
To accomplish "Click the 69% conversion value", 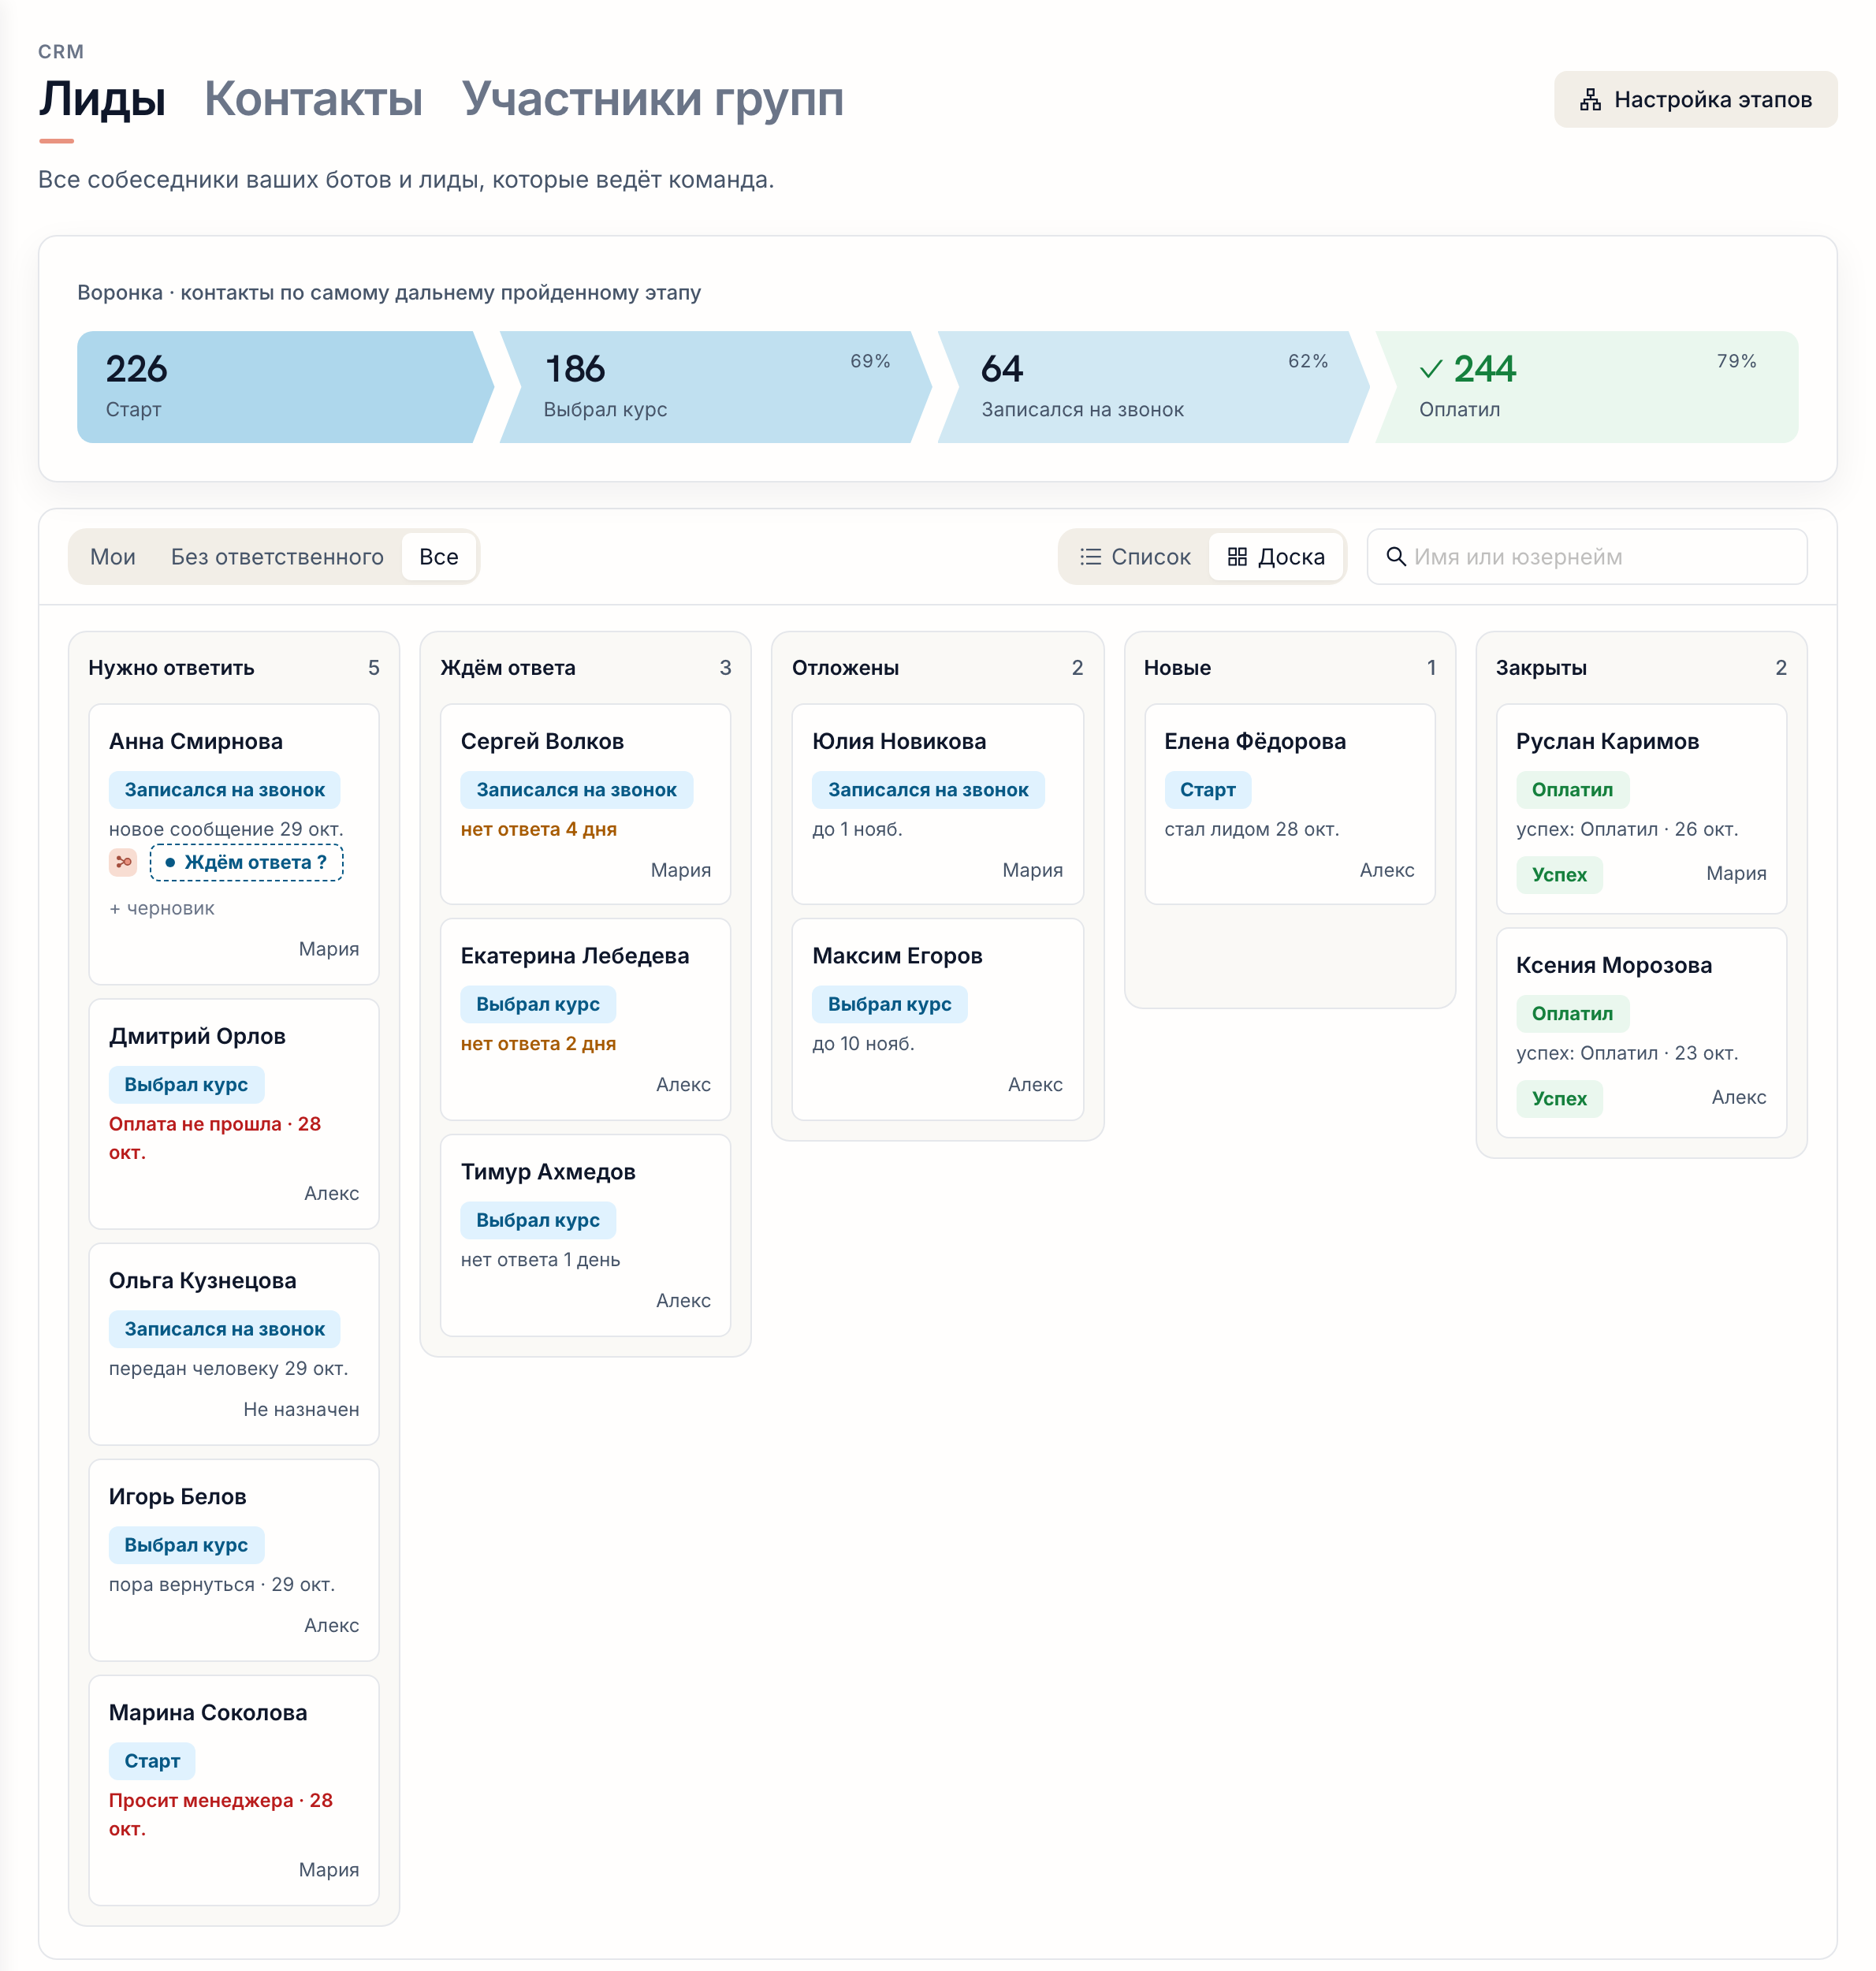I will click(870, 361).
